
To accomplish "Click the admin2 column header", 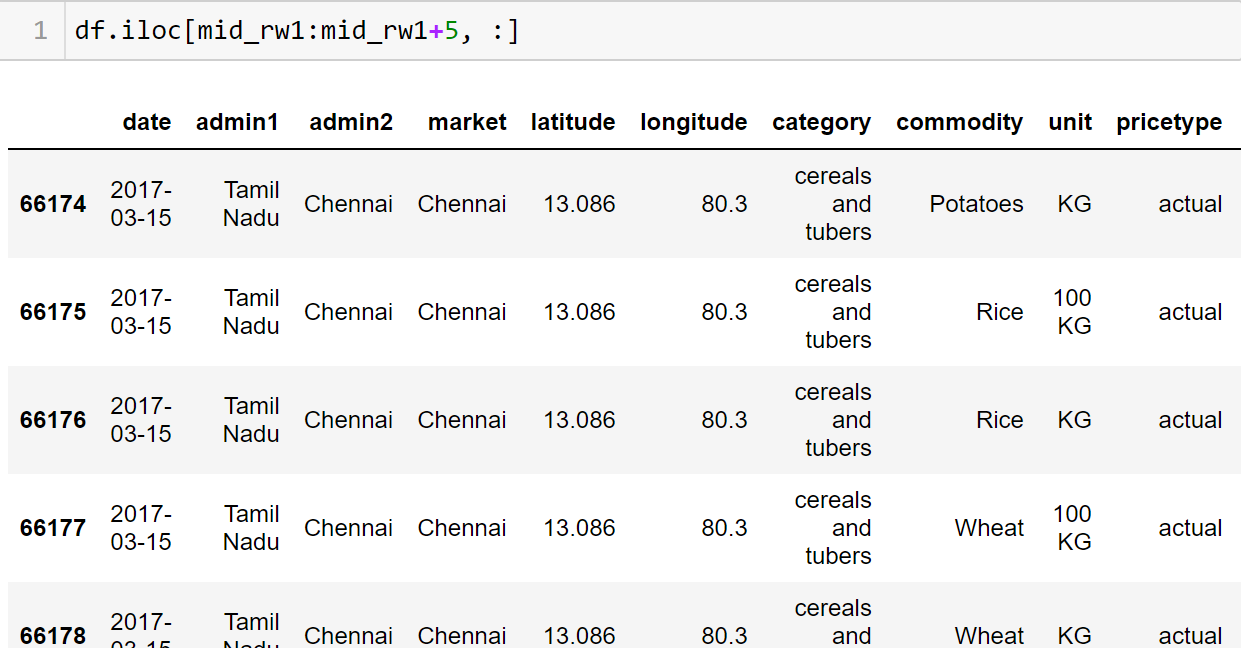I will pyautogui.click(x=351, y=122).
